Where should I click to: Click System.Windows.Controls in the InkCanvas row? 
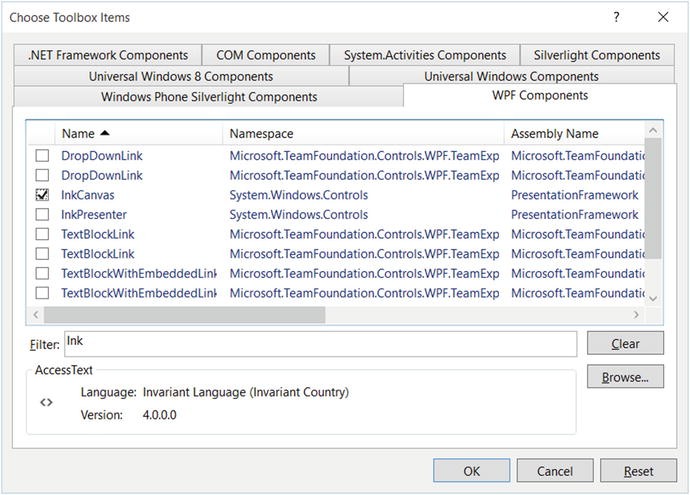tap(298, 195)
